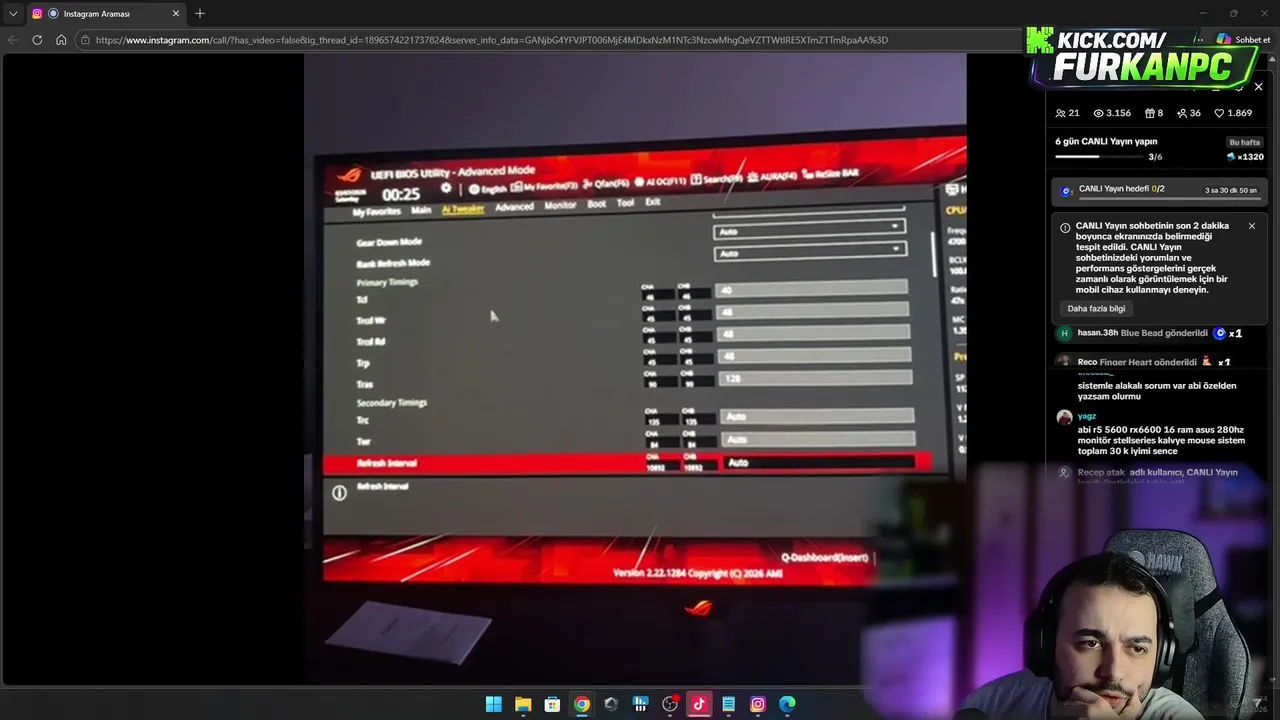Go back with the browser back arrow
The image size is (1280, 720).
12,40
